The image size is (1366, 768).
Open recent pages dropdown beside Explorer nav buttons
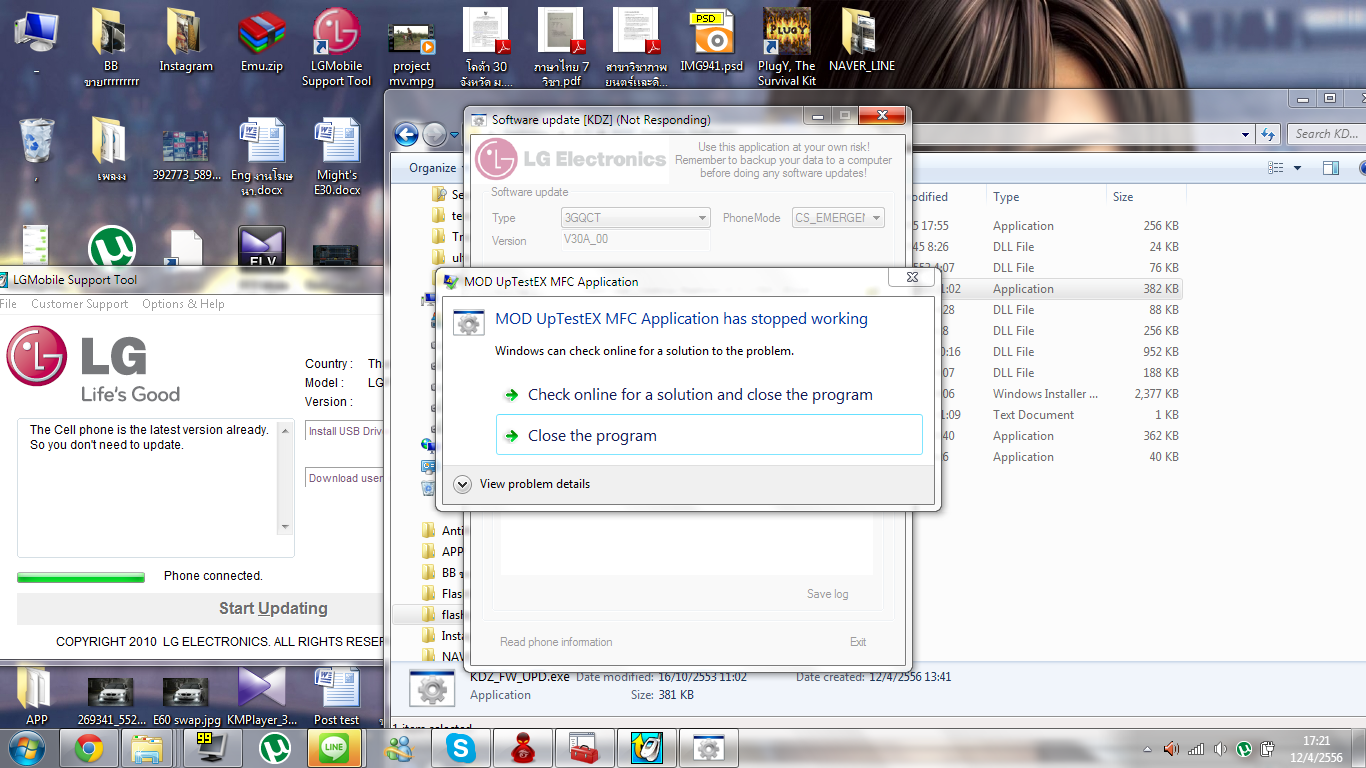pos(454,134)
